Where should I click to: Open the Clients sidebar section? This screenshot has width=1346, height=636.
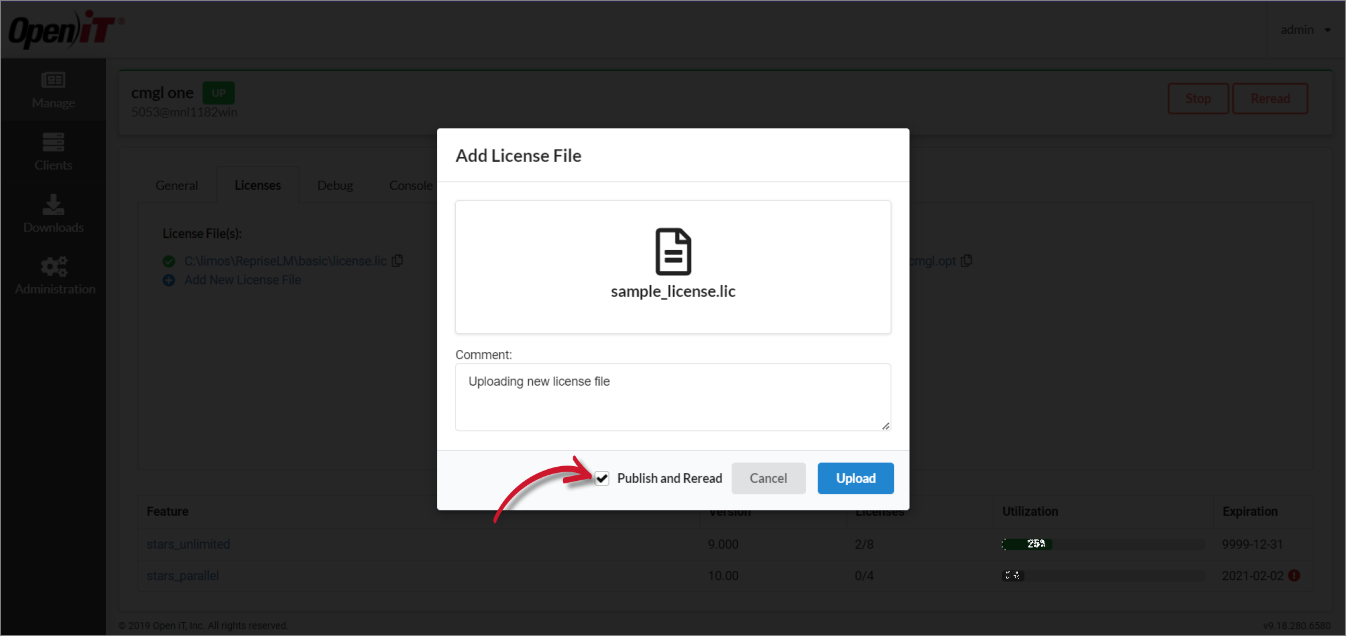click(x=53, y=152)
